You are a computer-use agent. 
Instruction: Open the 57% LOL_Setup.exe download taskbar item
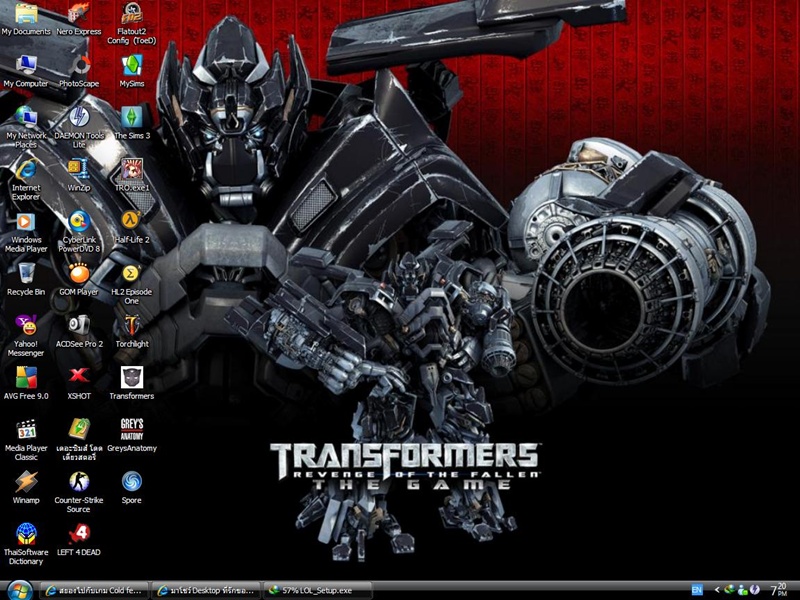click(x=318, y=590)
